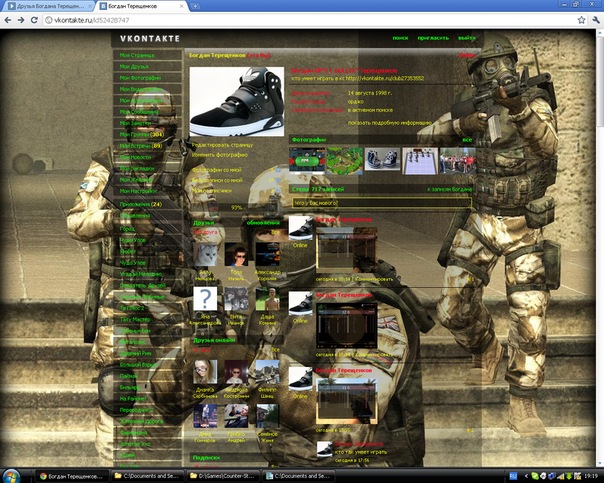This screenshot has height=483, width=604.
Task: Click the sneaker avatar beside the first wall post
Action: click(x=300, y=226)
